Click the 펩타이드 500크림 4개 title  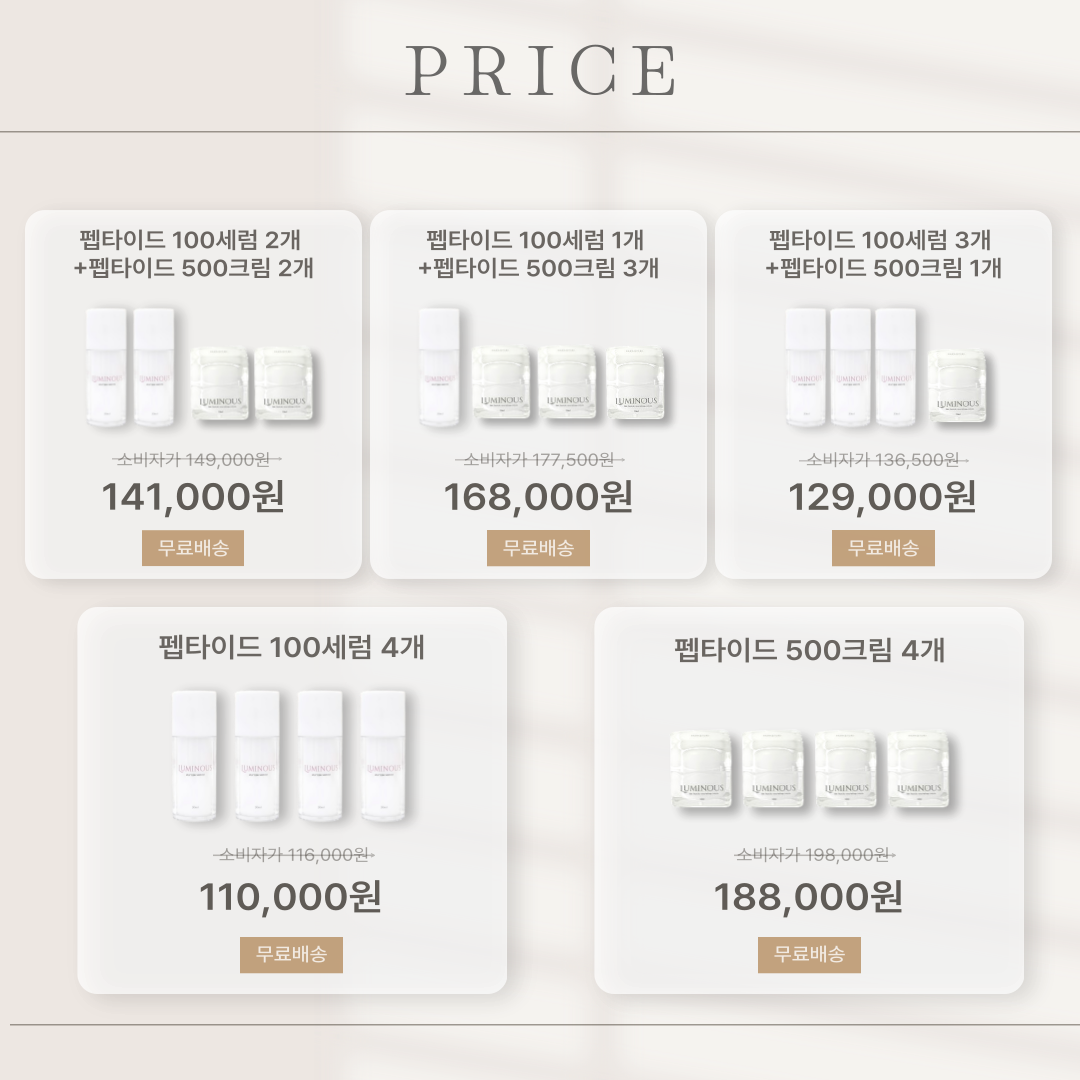click(x=809, y=650)
